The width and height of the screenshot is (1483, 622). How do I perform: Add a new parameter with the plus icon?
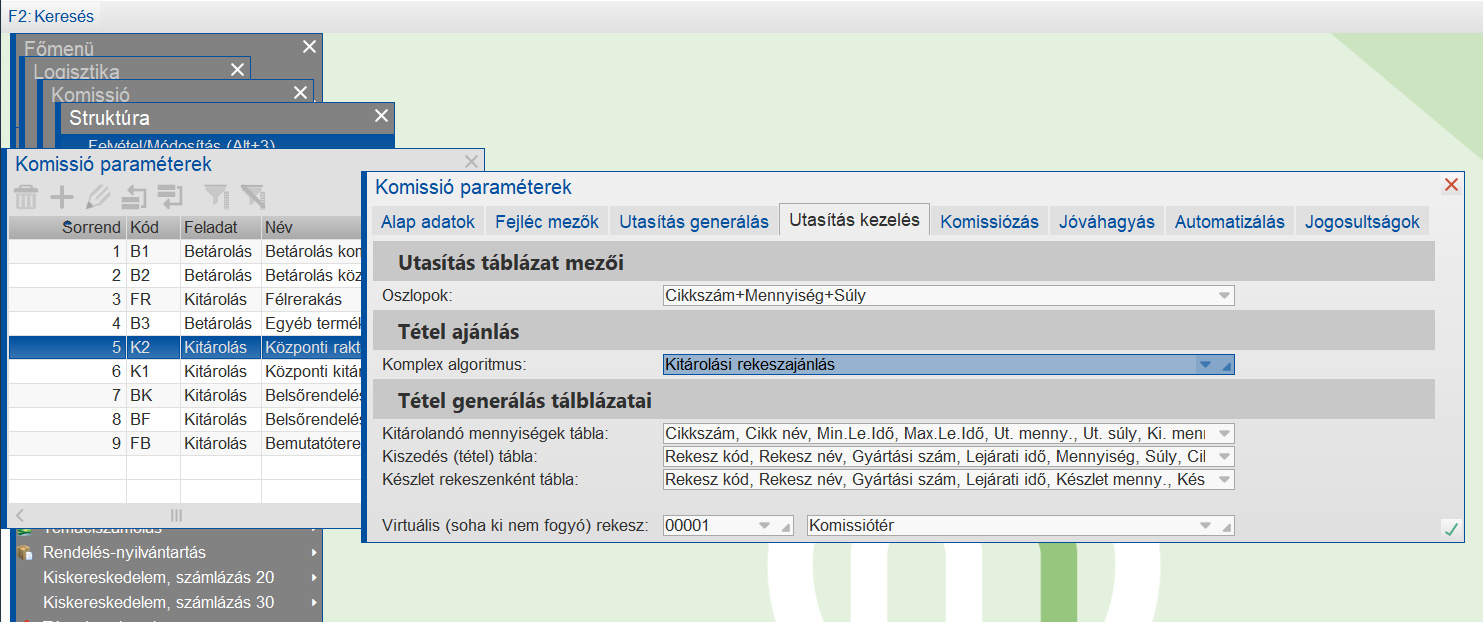click(x=62, y=197)
